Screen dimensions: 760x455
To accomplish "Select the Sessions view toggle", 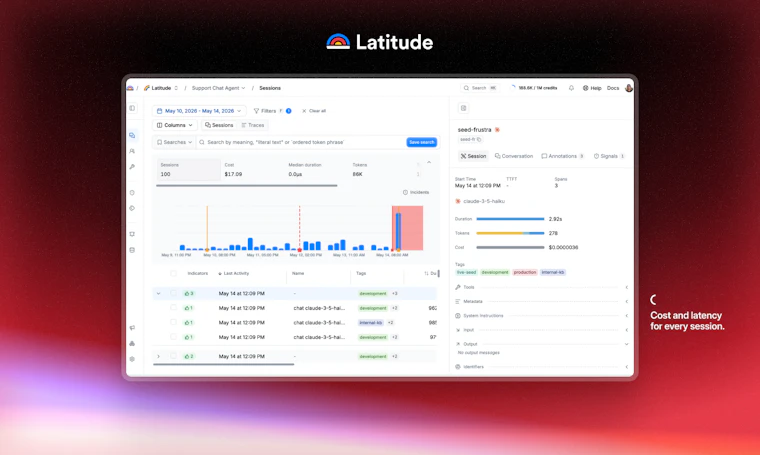I will pos(219,125).
